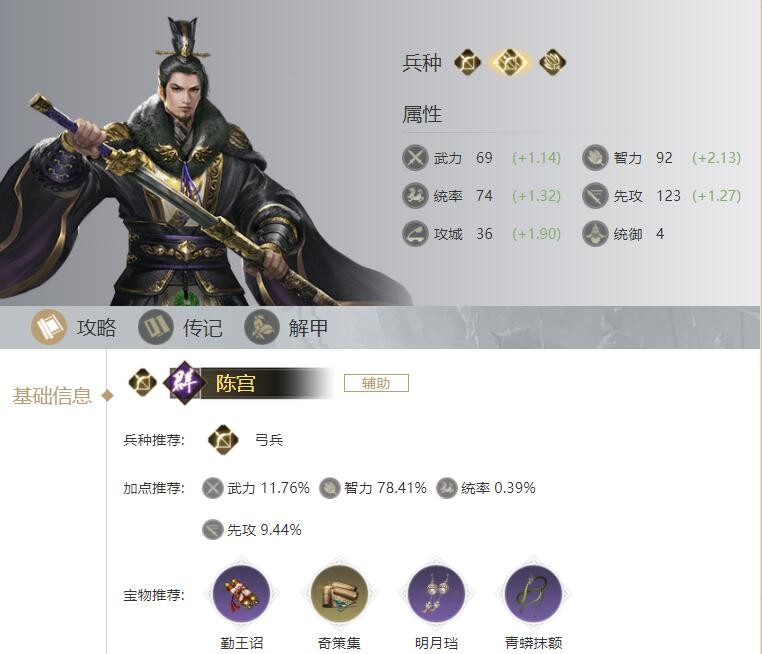The width and height of the screenshot is (762, 654).
Task: Open the 青蟒抹额 treasure icon
Action: (x=534, y=593)
